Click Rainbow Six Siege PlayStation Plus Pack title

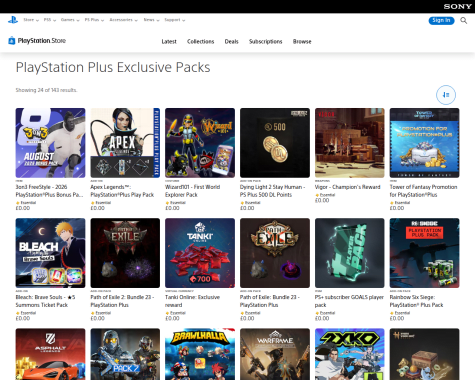coord(417,301)
